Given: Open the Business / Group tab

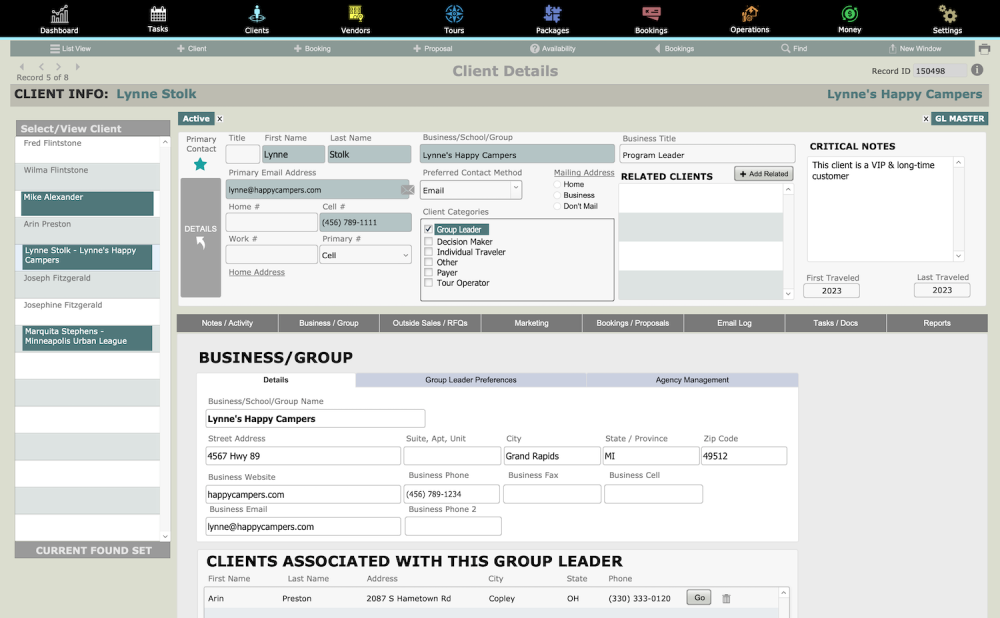Looking at the screenshot, I should (328, 323).
